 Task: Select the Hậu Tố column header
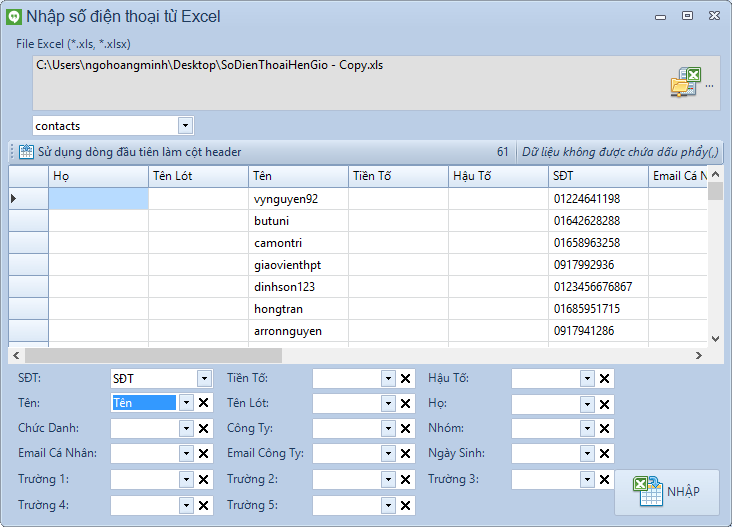(498, 176)
